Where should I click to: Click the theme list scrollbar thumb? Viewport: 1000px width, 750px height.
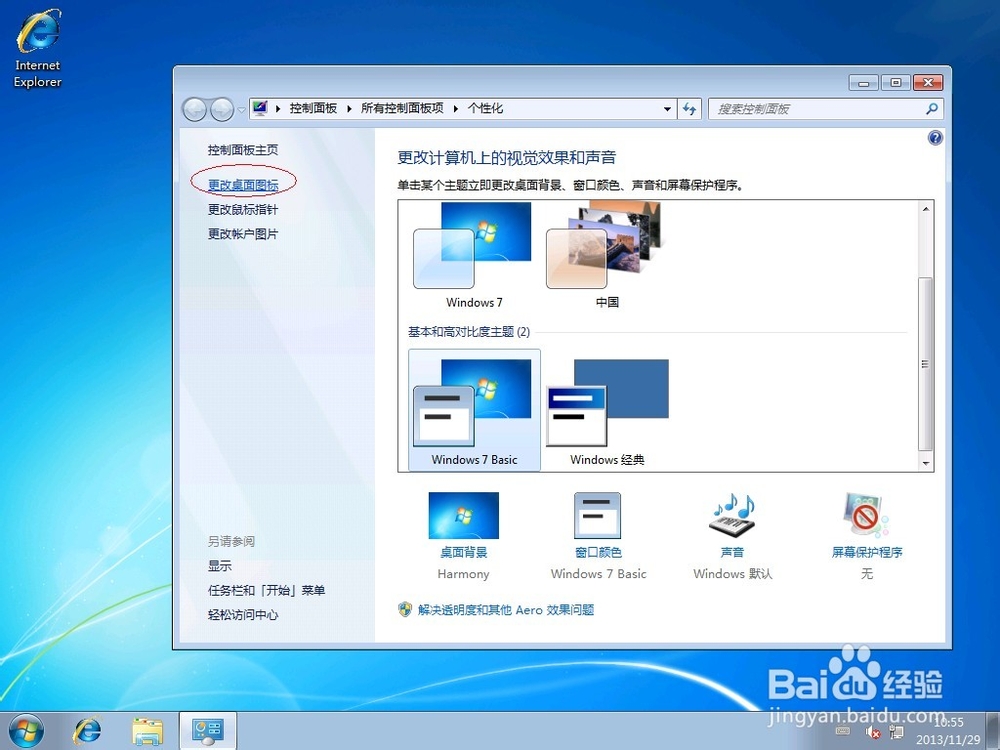click(x=926, y=364)
